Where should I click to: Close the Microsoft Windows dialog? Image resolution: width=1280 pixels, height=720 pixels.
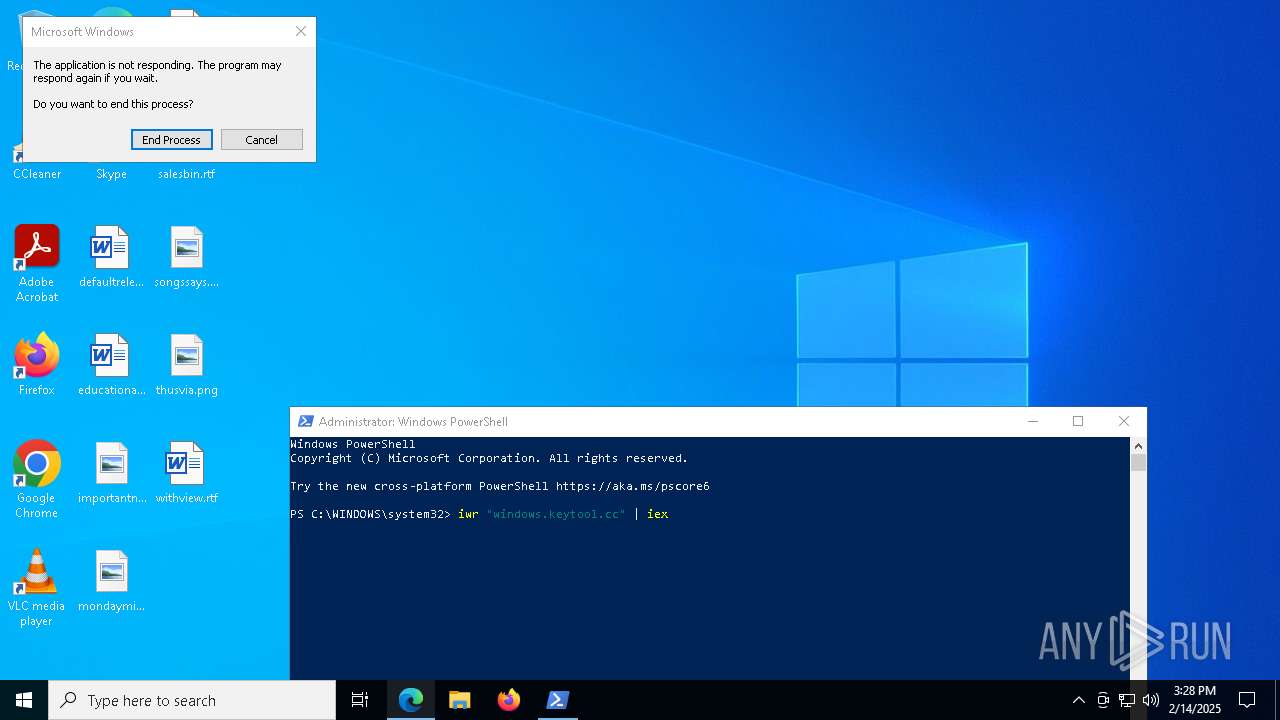(x=301, y=31)
